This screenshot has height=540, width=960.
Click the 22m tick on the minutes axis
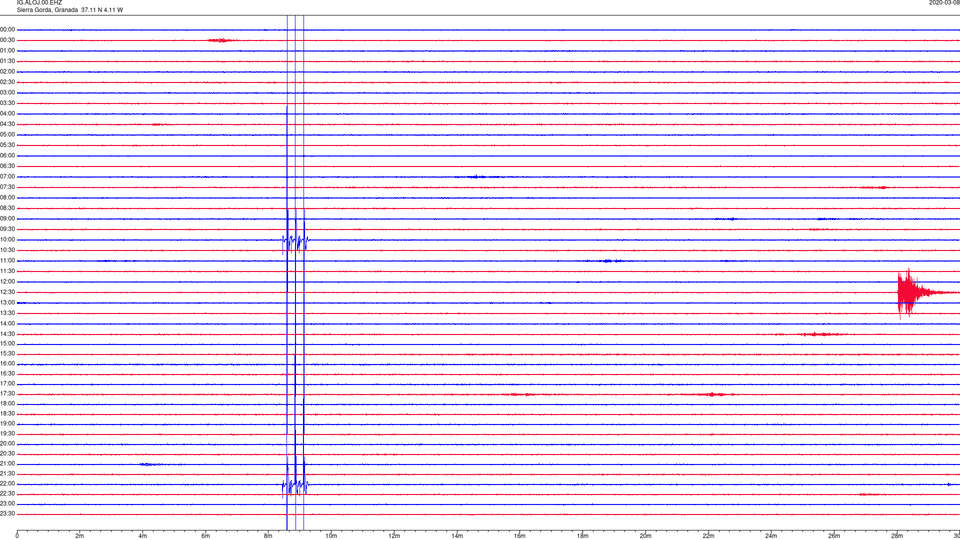click(708, 536)
